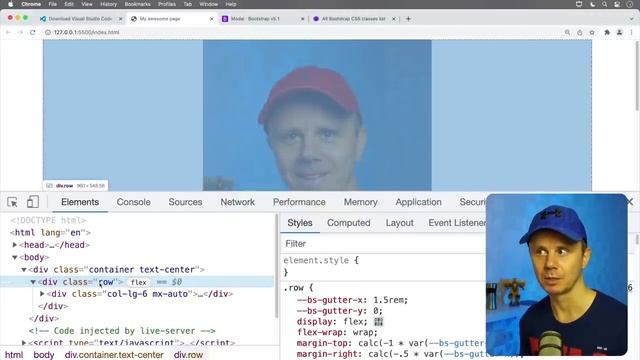Select html in the breadcrumb bar
The image size is (640, 360).
pyautogui.click(x=14, y=355)
